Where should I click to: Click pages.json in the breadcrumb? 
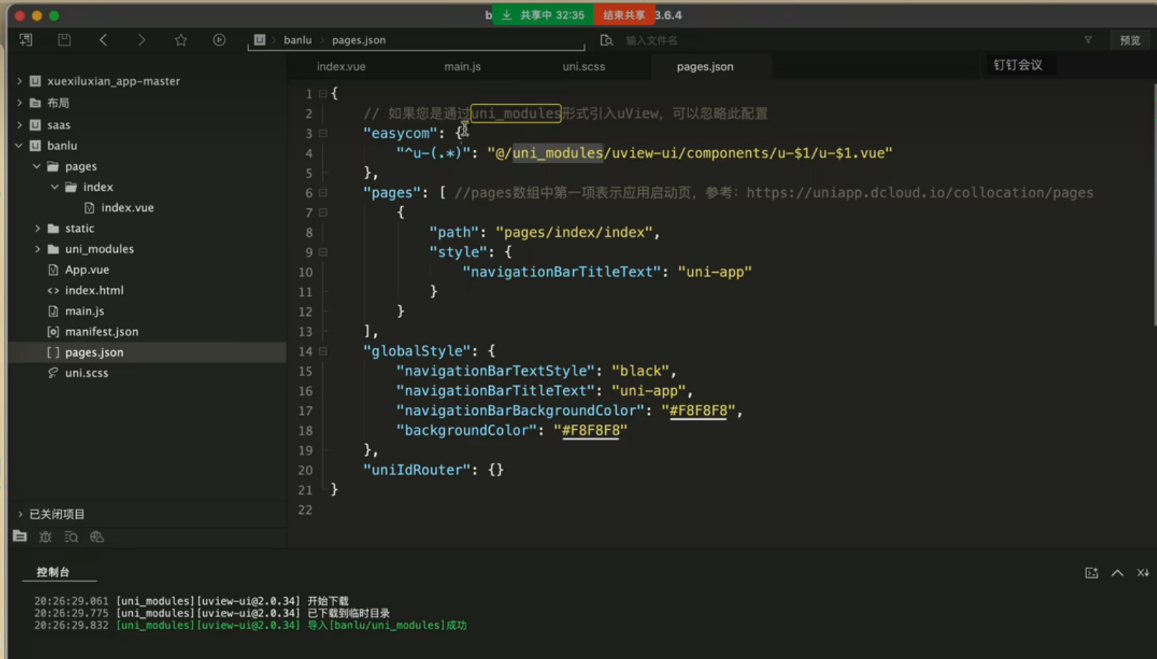(x=359, y=40)
